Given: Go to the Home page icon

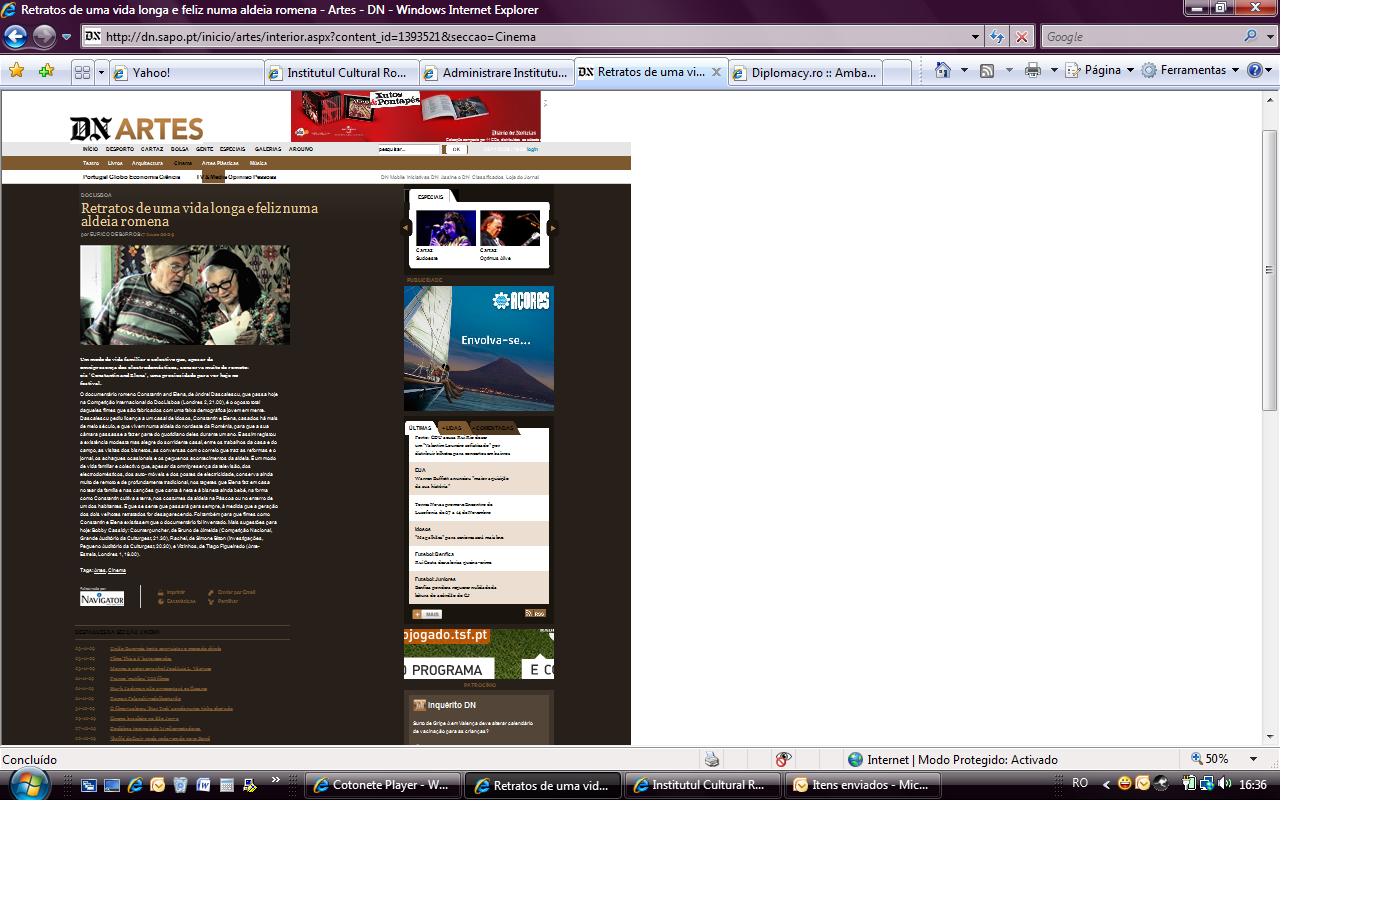Looking at the screenshot, I should coord(942,70).
